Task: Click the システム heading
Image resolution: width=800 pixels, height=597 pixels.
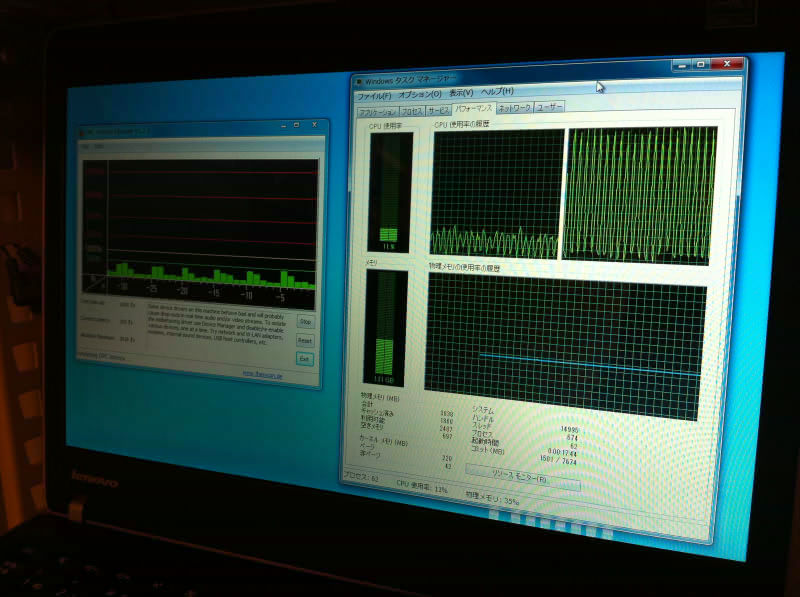Action: click(483, 410)
